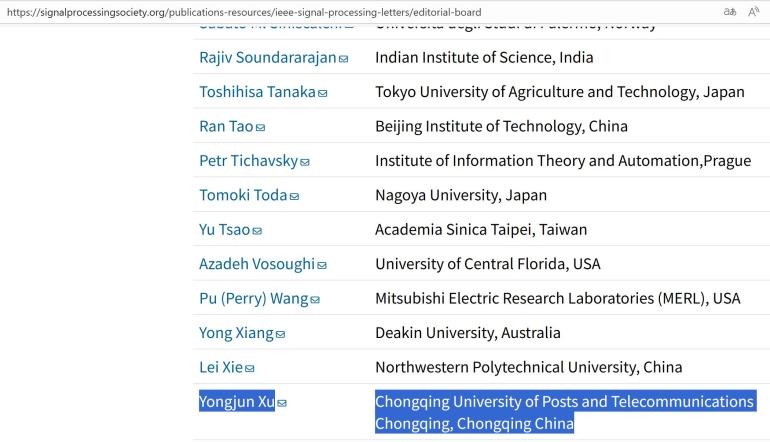The height and width of the screenshot is (442, 770).
Task: Open Rajiv Soundararajan's name link
Action: click(x=268, y=57)
